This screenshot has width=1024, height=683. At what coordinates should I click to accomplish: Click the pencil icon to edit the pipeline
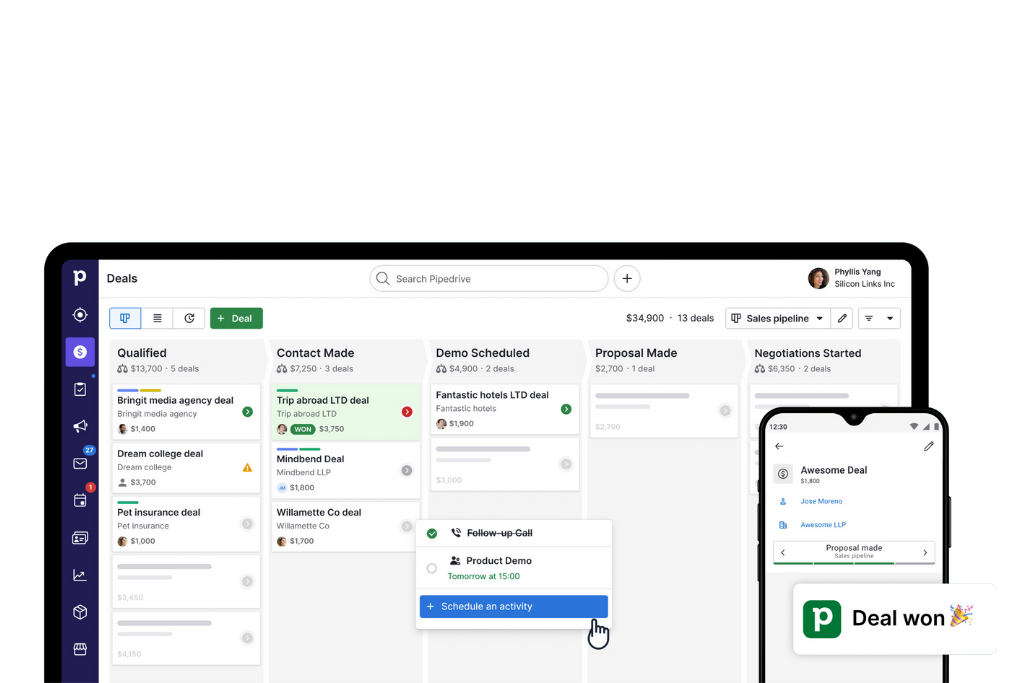pyautogui.click(x=841, y=318)
